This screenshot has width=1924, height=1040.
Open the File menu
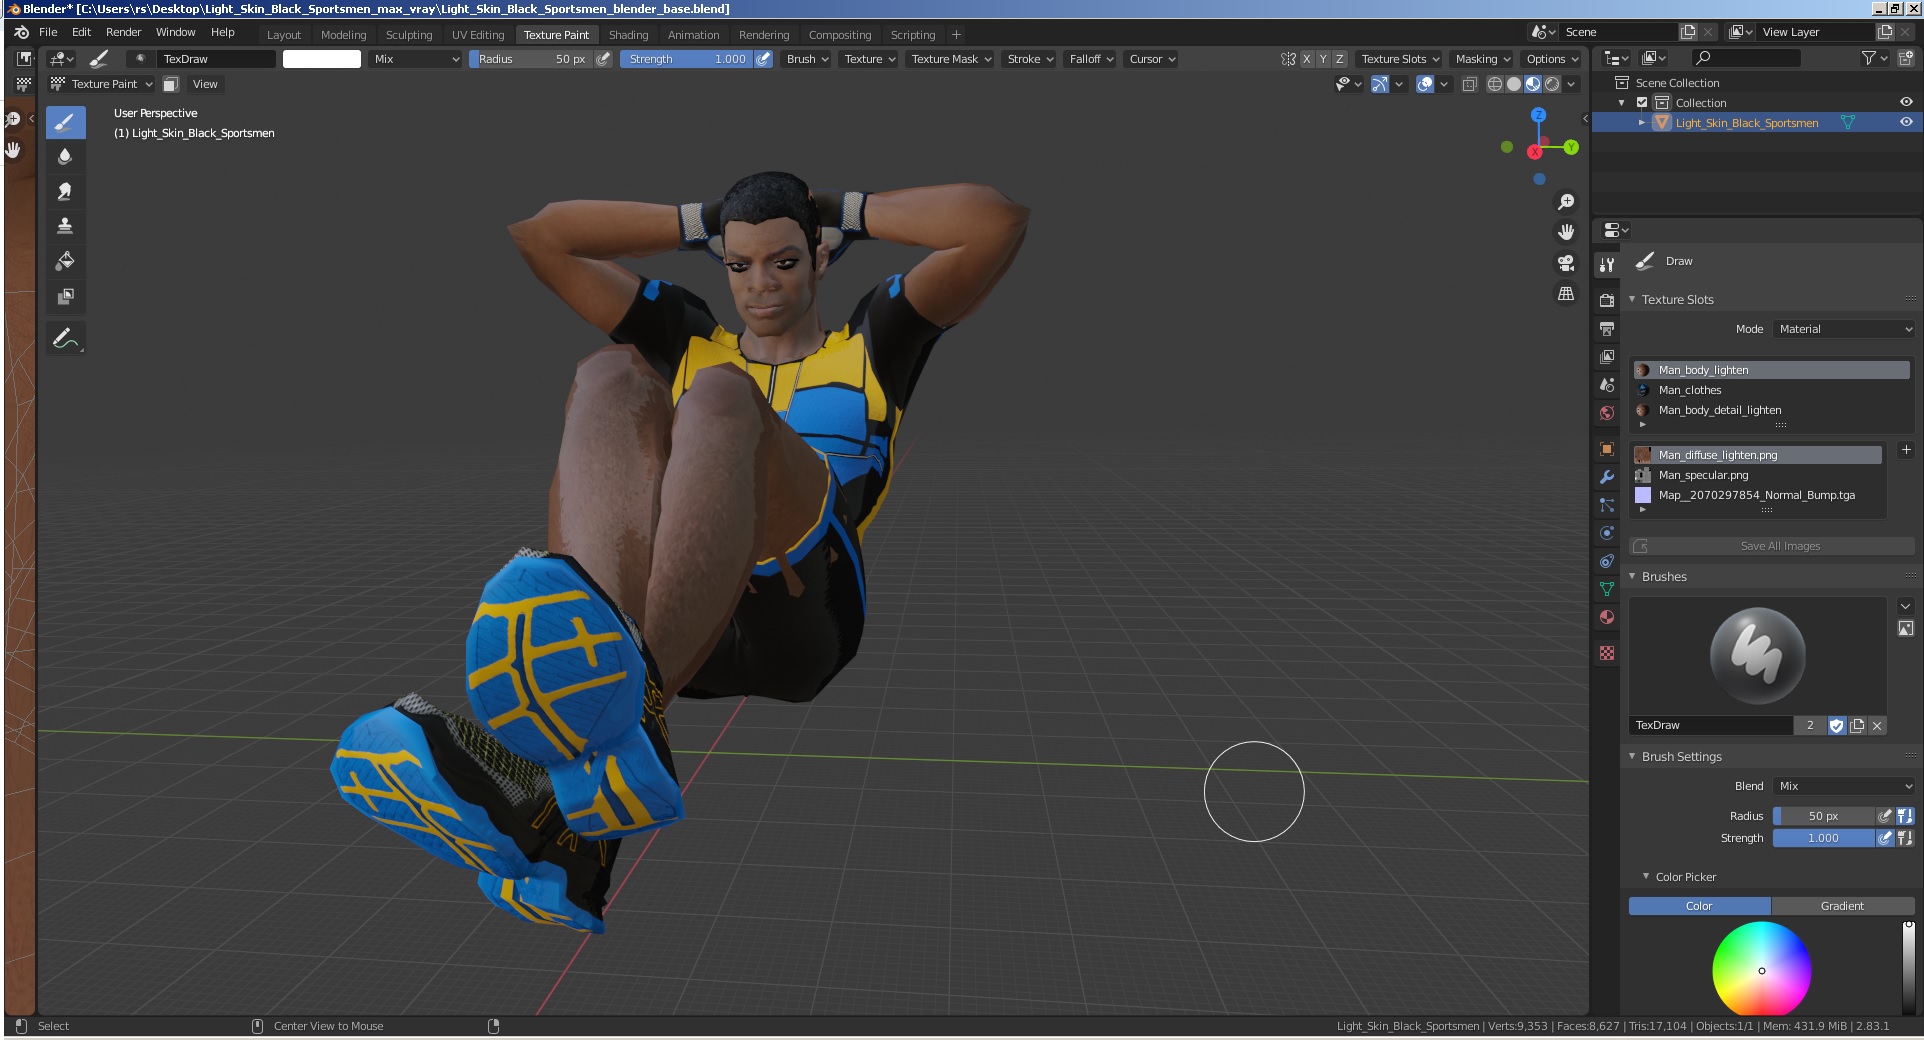[x=48, y=32]
